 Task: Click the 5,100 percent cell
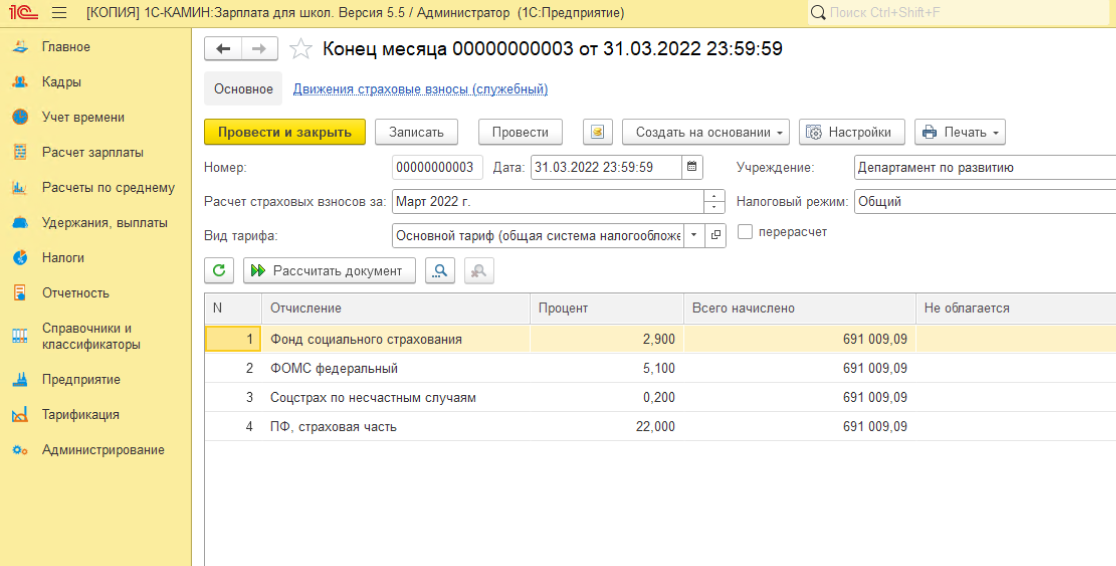tap(607, 368)
